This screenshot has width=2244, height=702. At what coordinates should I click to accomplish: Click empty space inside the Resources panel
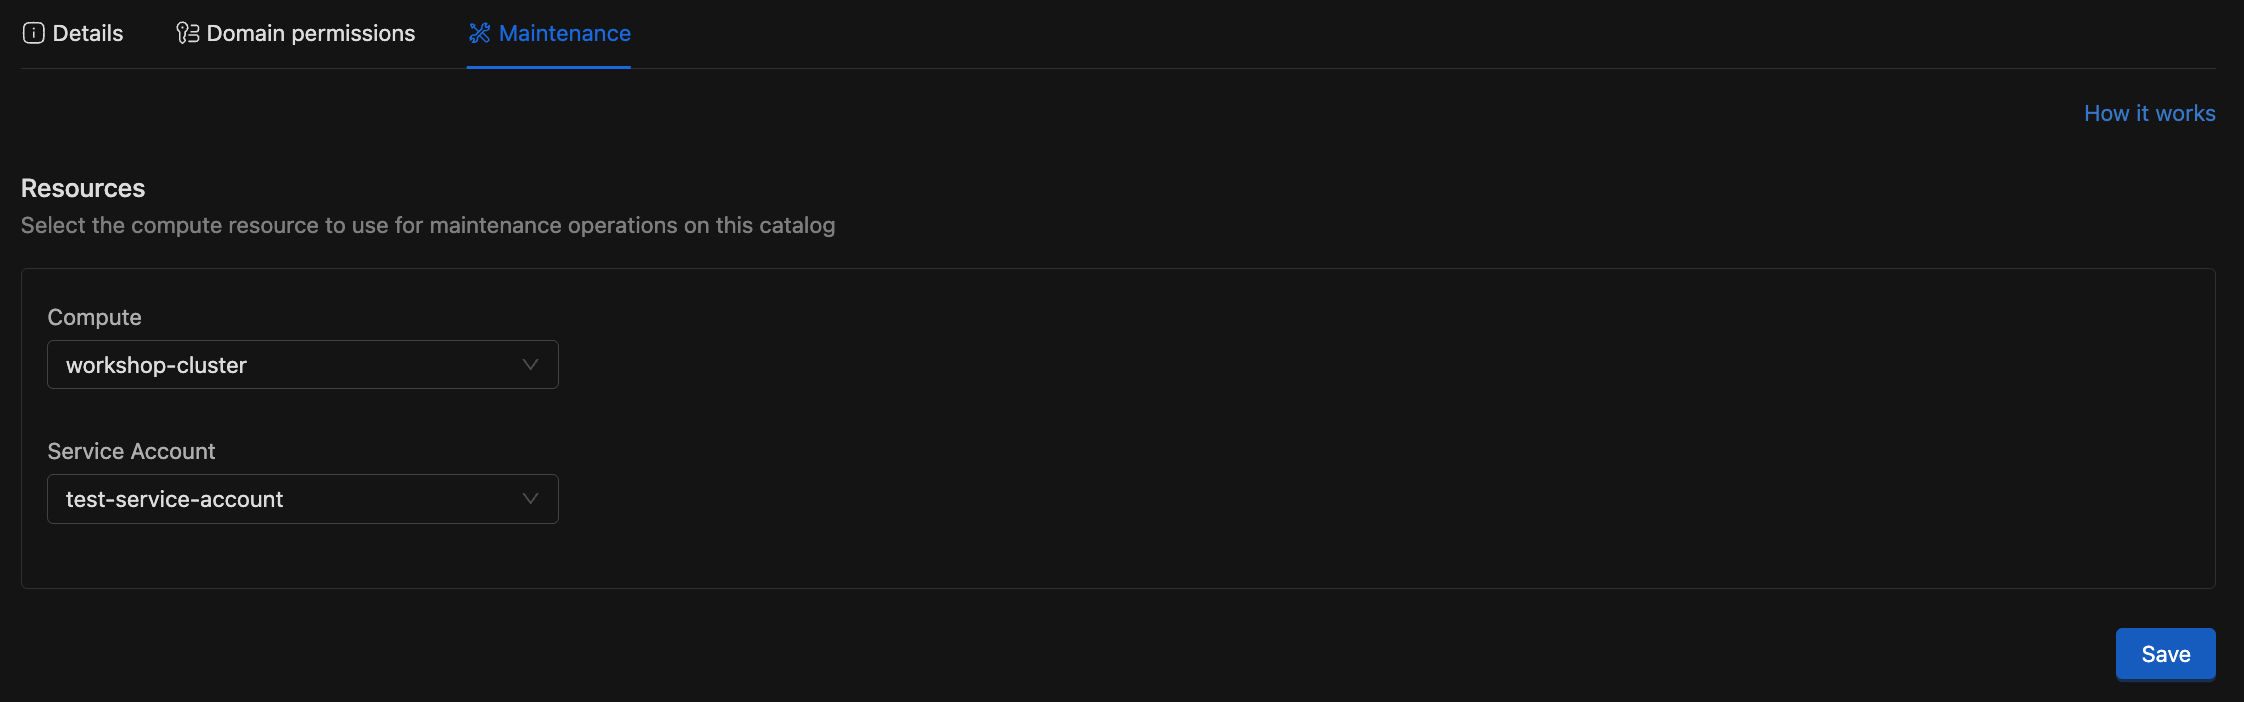tap(1300, 430)
